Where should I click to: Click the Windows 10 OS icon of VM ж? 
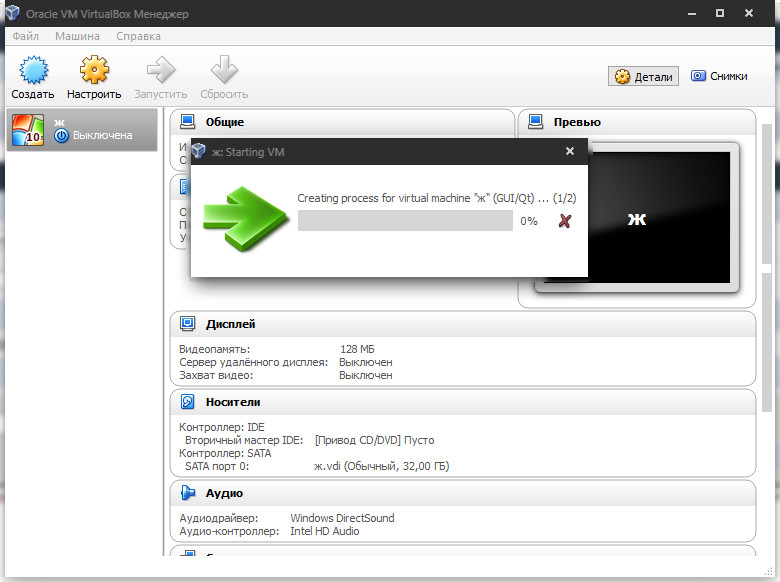[28, 130]
